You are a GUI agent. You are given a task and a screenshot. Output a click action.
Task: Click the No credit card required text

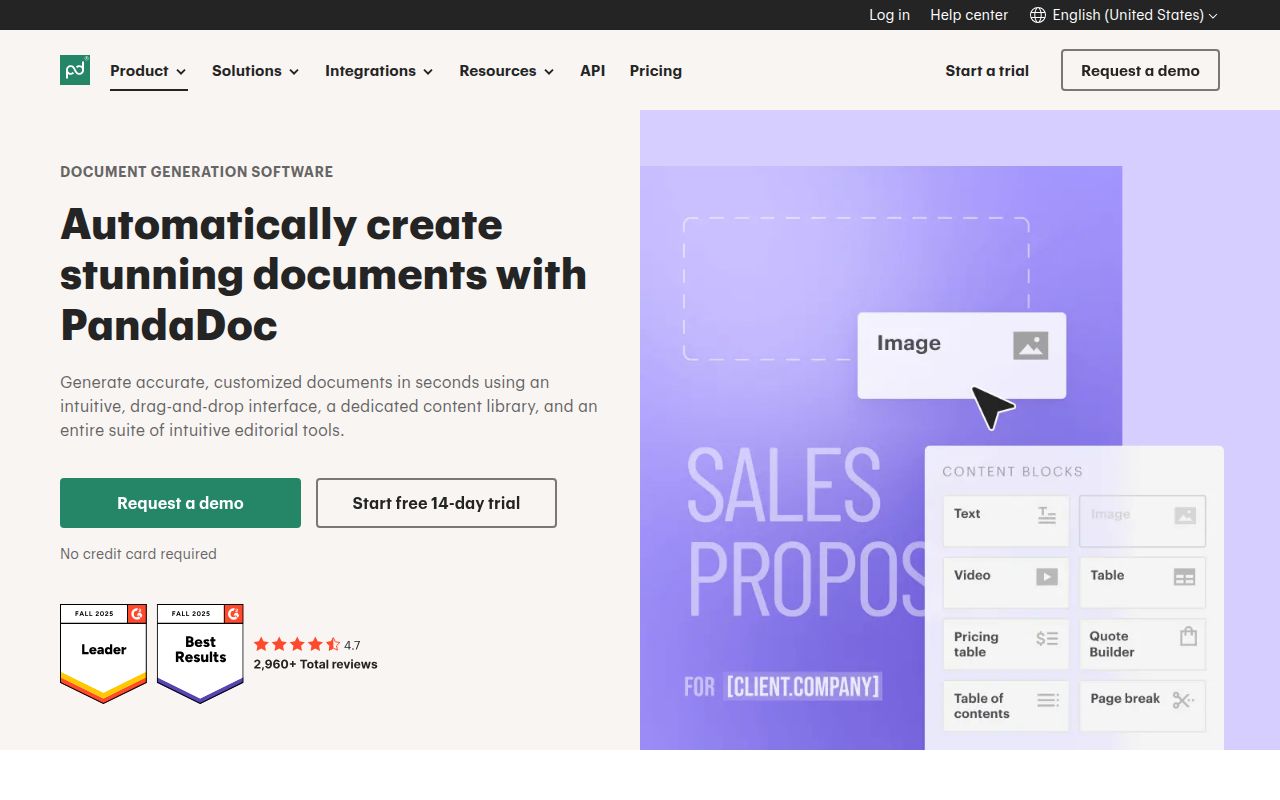[x=138, y=554]
